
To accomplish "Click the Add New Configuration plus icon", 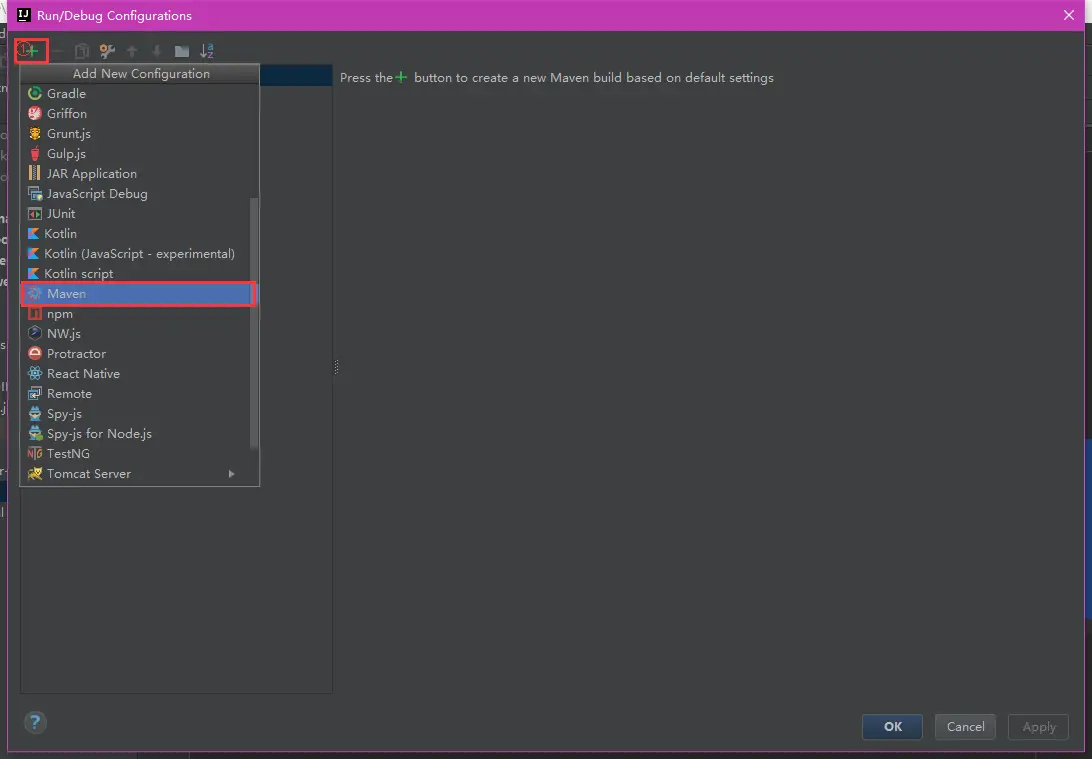I will tap(30, 51).
